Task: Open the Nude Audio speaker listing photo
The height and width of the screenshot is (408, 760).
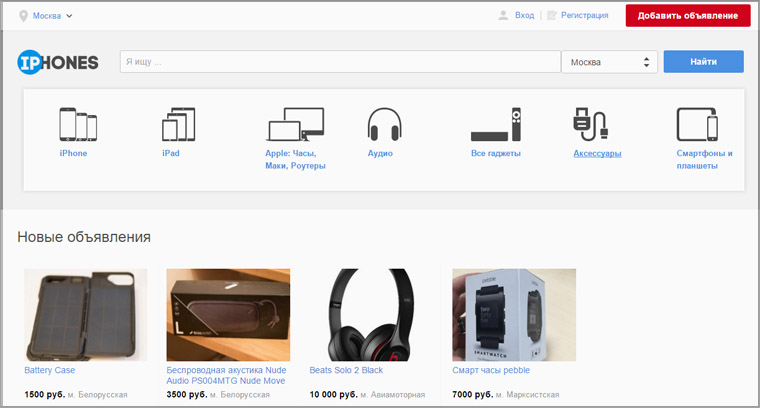Action: [228, 315]
